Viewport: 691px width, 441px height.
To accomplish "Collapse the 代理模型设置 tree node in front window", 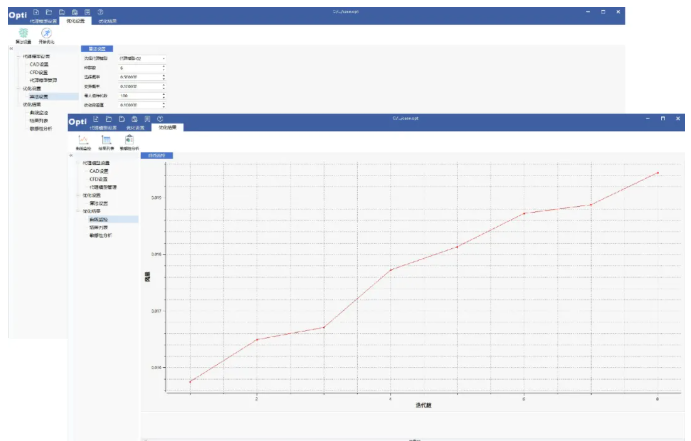I will 78,163.
